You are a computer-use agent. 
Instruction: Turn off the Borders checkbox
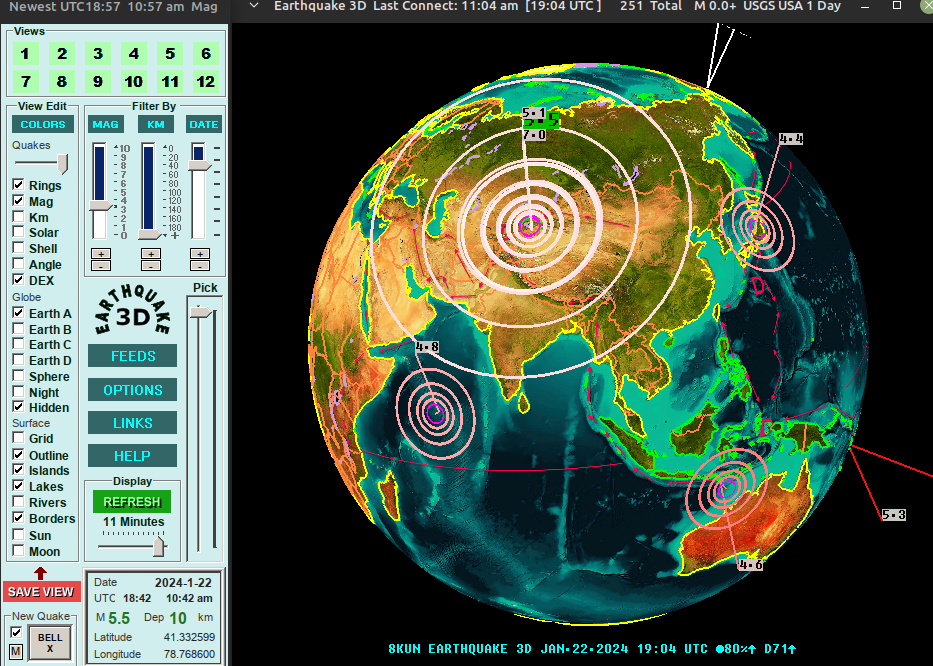[18, 518]
